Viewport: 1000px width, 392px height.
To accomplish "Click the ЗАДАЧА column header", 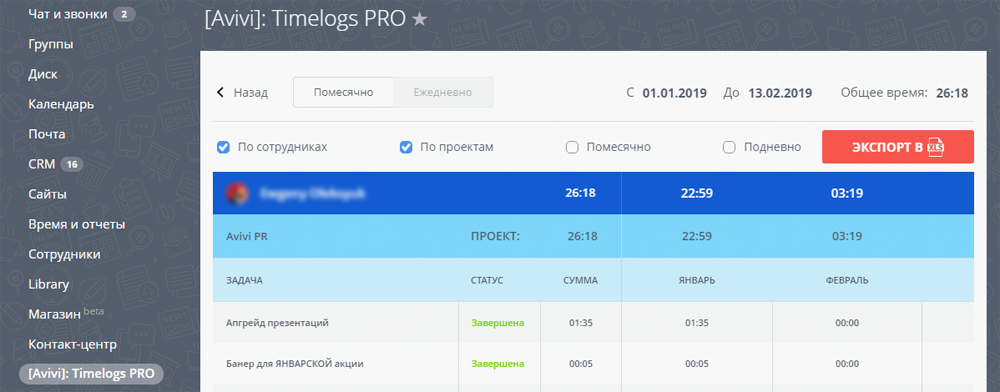I will (244, 280).
